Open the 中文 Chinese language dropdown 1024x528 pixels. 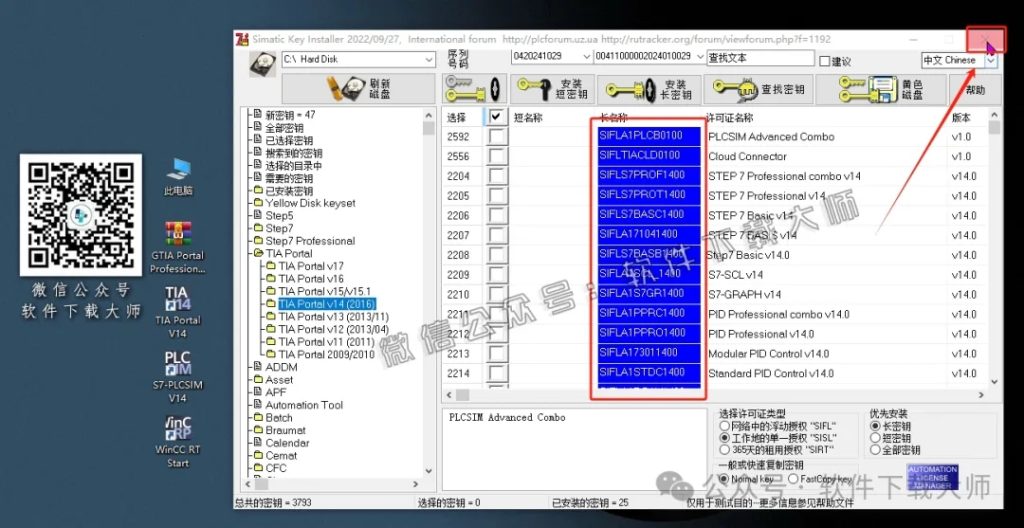click(991, 60)
